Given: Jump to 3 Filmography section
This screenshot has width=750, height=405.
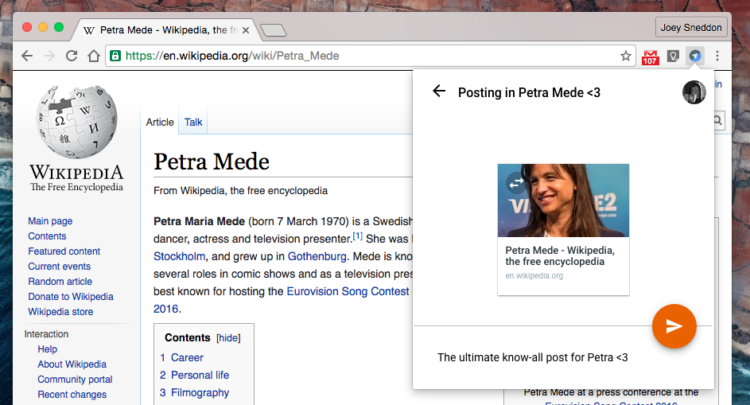Looking at the screenshot, I should (194, 393).
